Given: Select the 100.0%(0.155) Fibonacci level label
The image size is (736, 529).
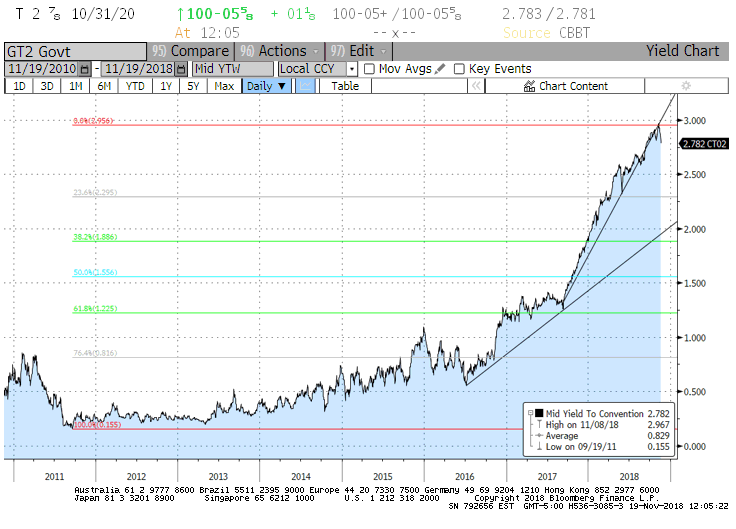Looking at the screenshot, I should tap(98, 425).
